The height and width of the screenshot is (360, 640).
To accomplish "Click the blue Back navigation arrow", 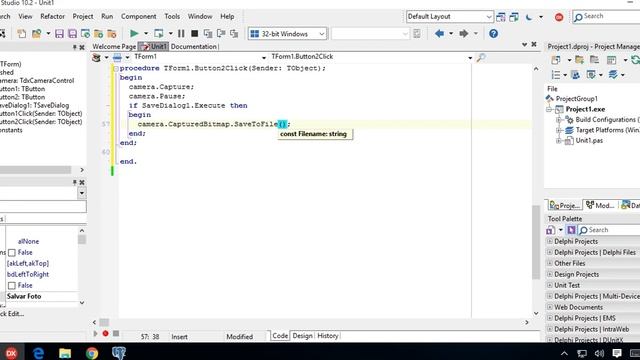I will pyautogui.click(x=439, y=33).
